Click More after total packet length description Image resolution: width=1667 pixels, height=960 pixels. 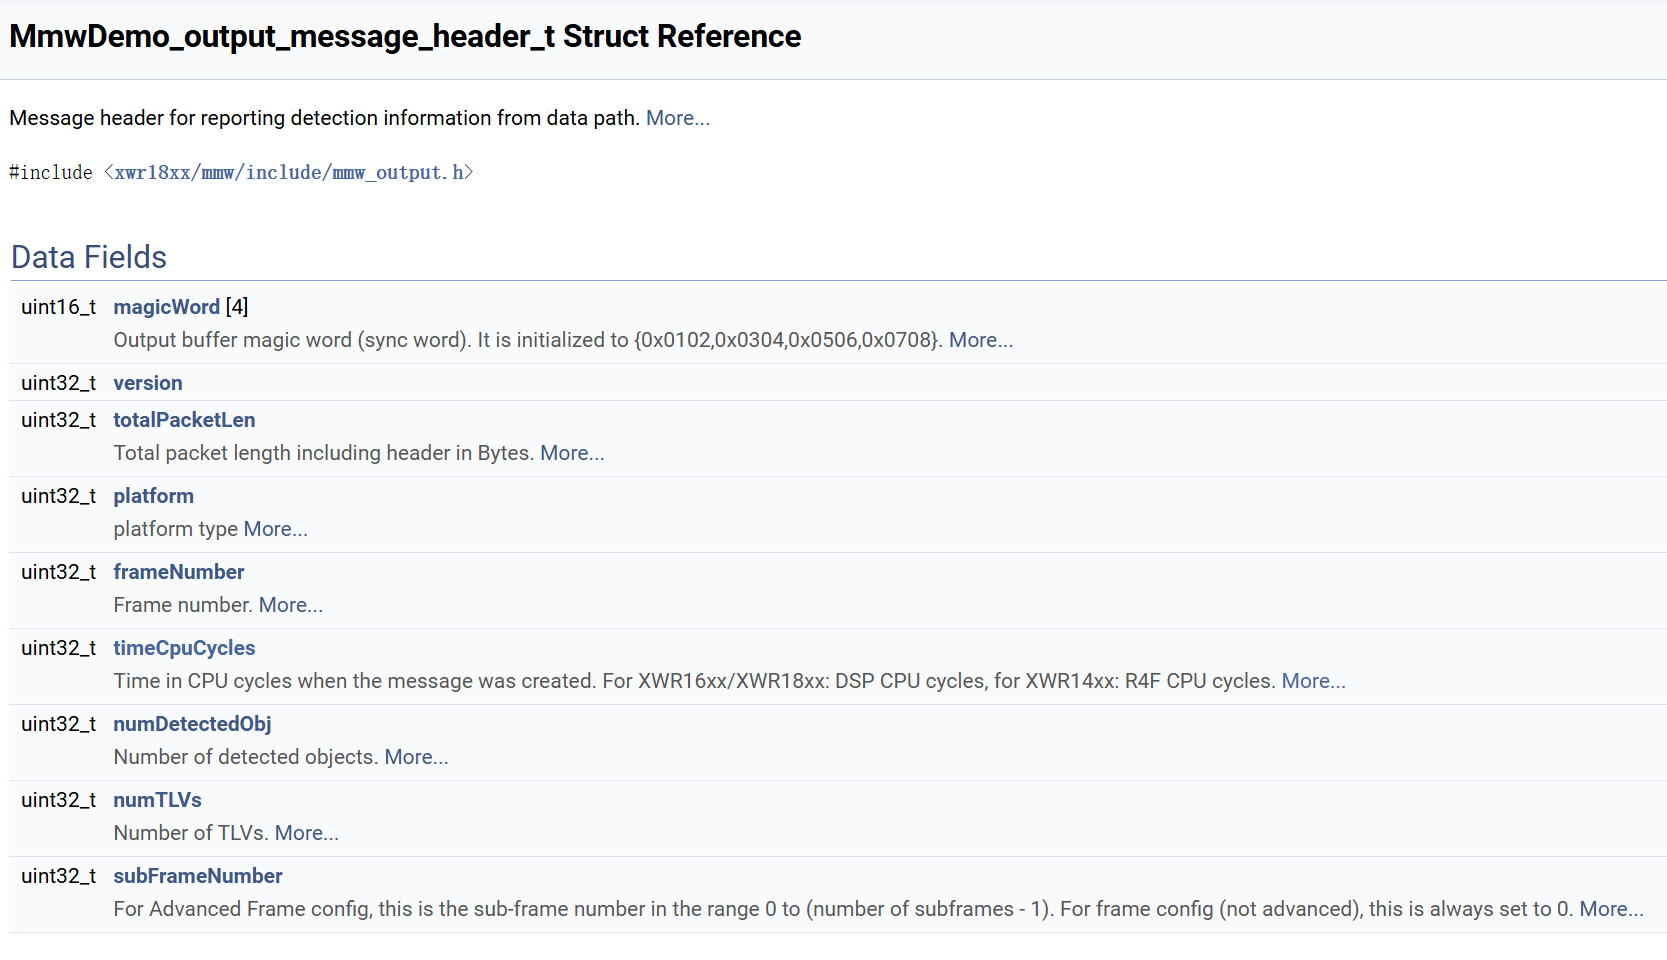coord(572,453)
